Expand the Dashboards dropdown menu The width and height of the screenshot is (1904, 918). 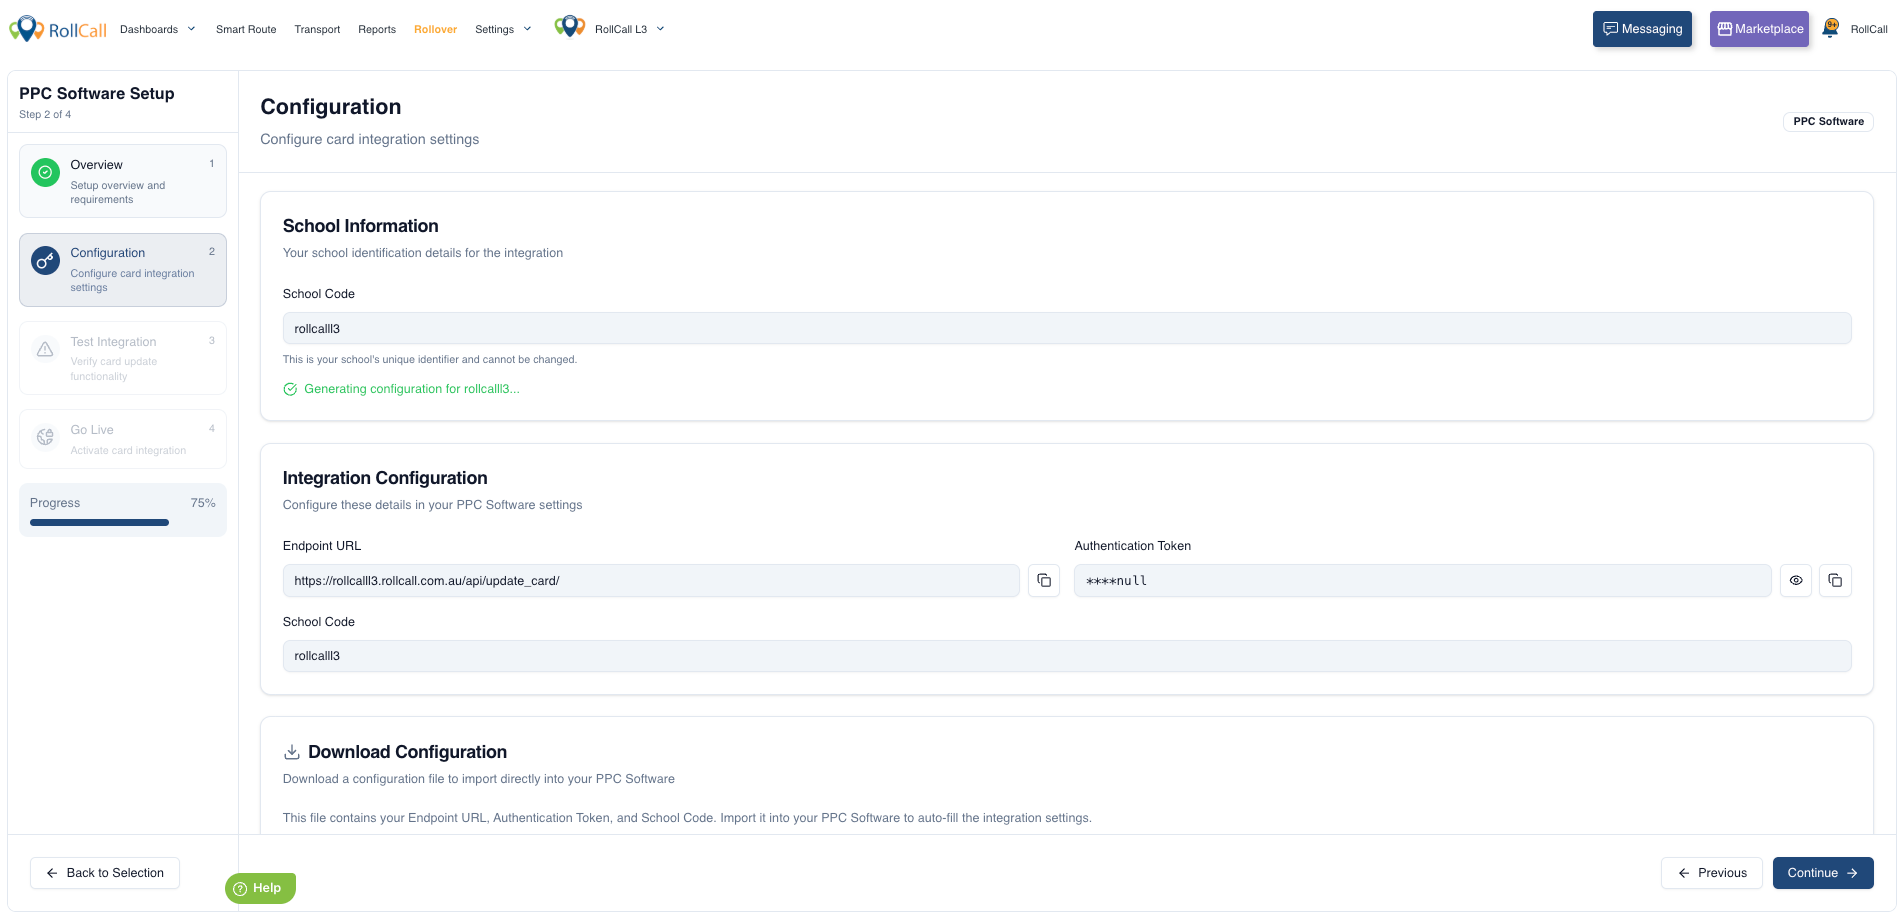coord(157,29)
